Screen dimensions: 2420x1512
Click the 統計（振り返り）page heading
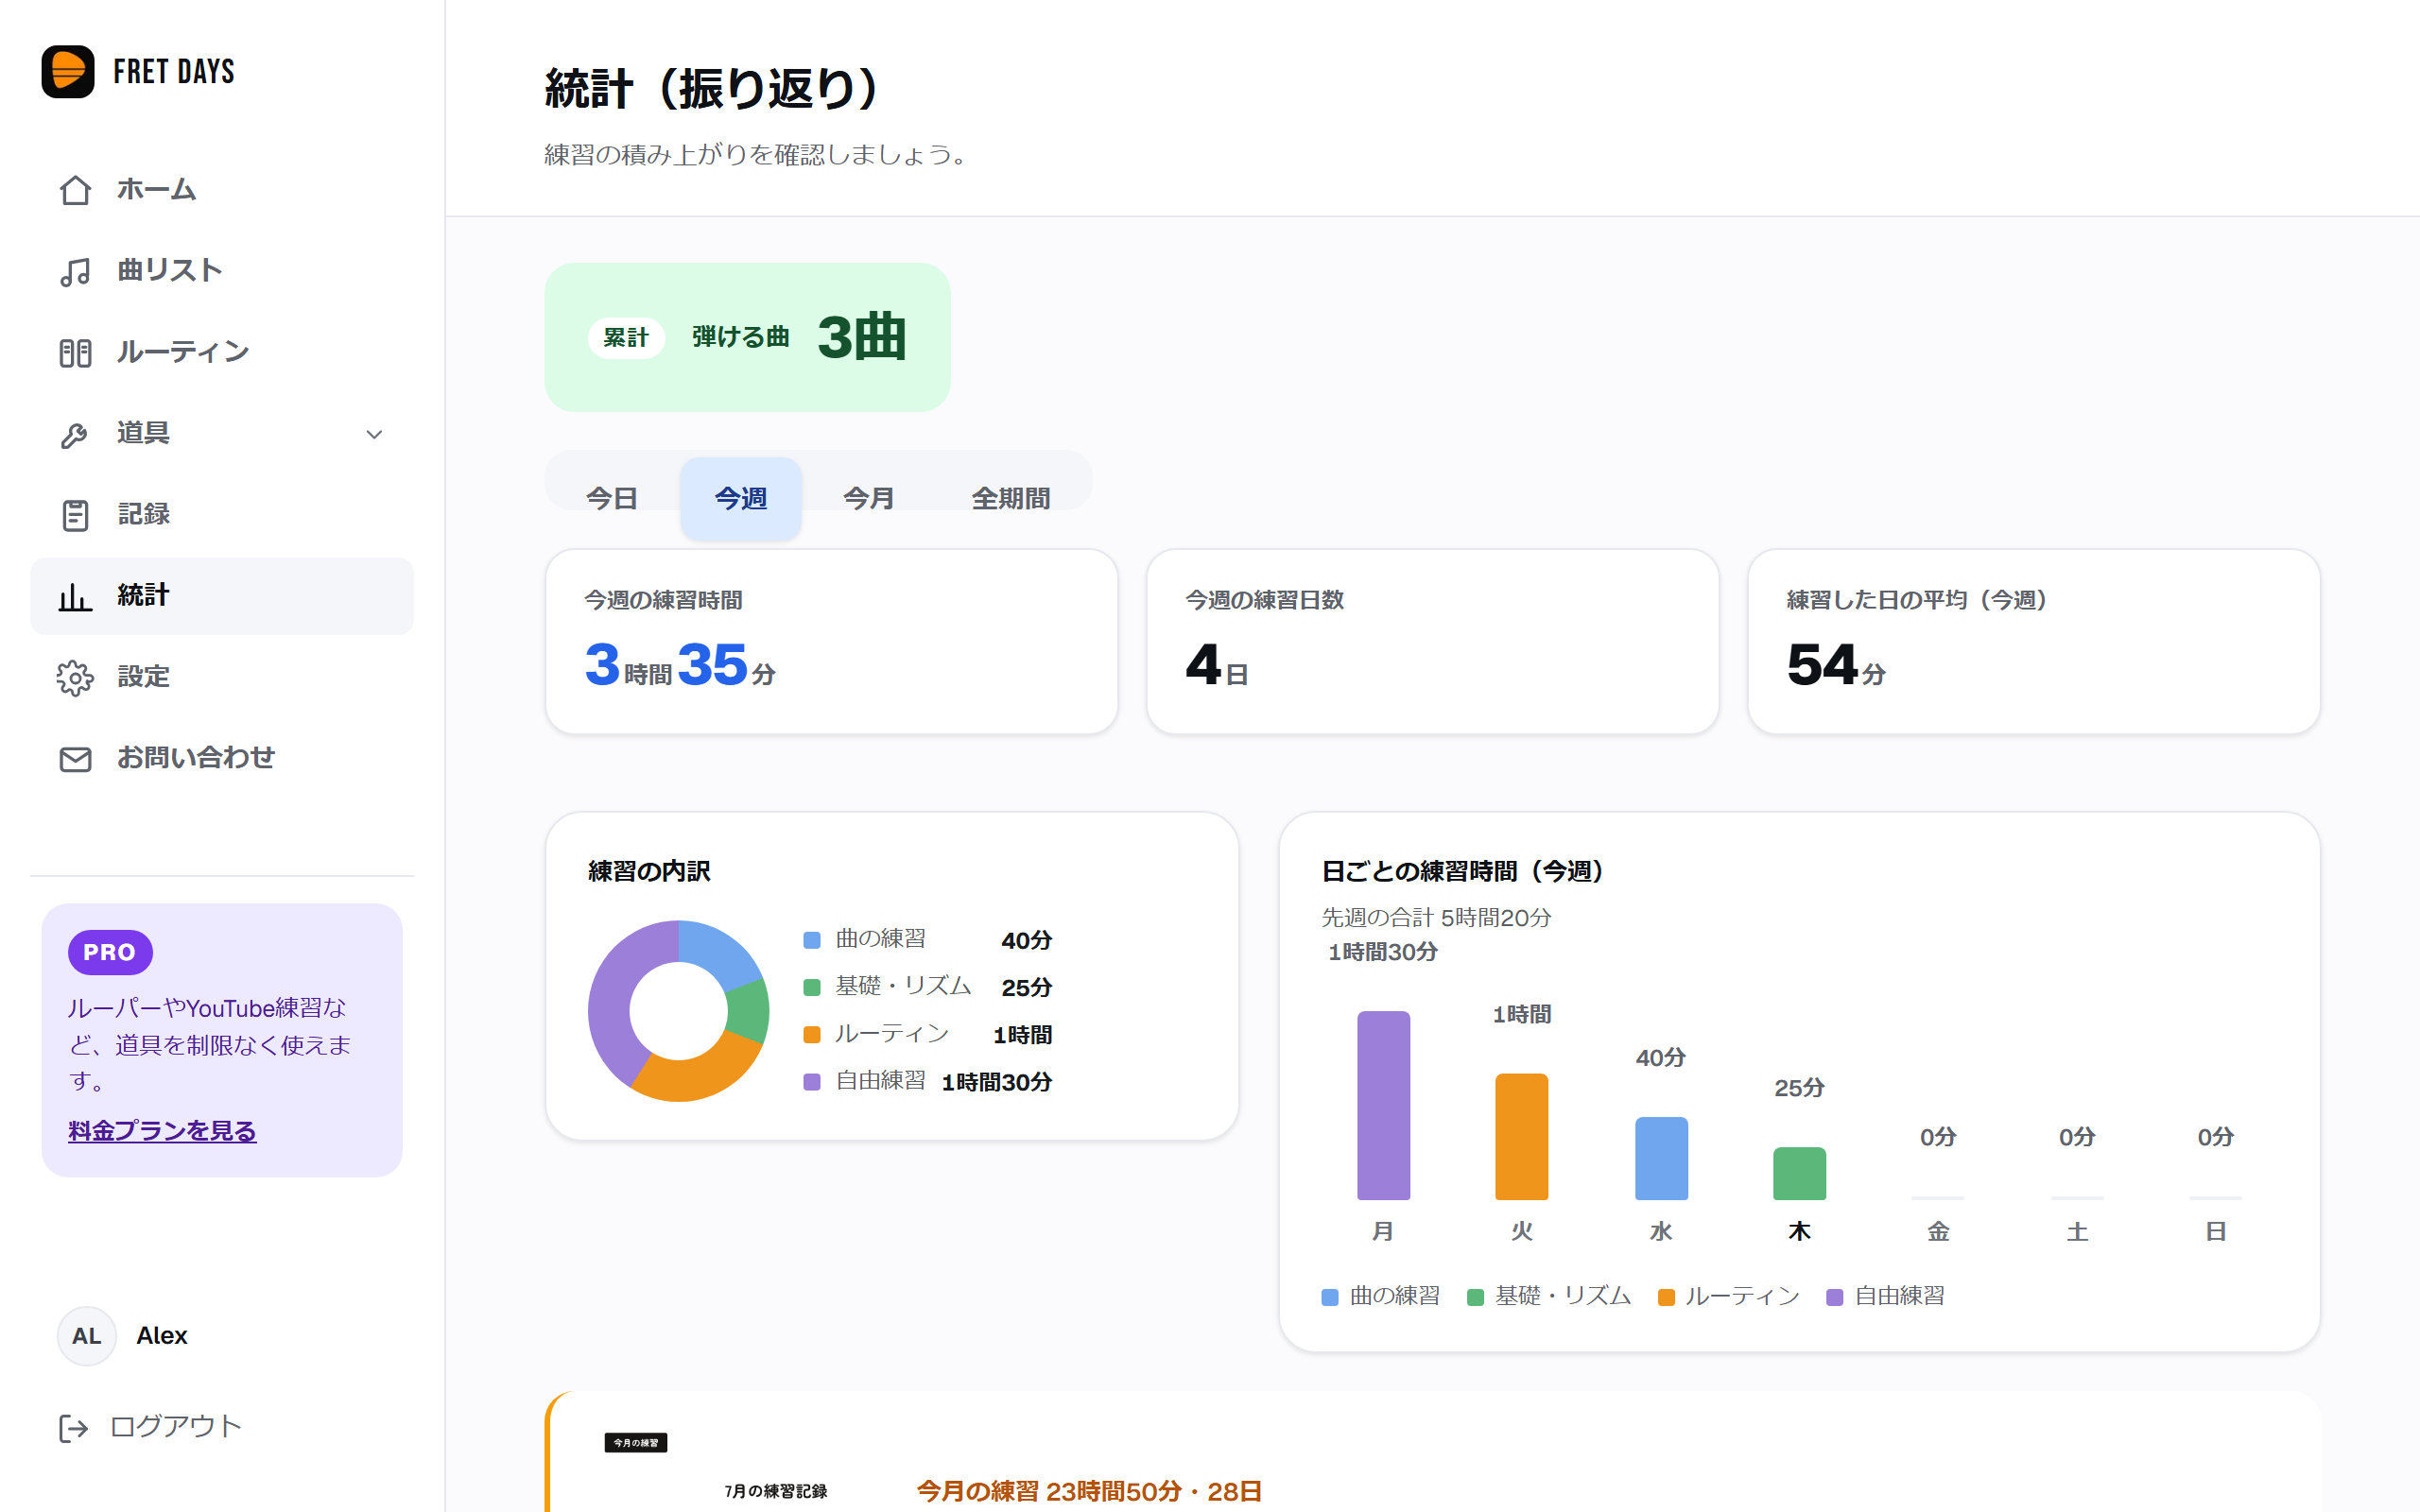point(711,88)
